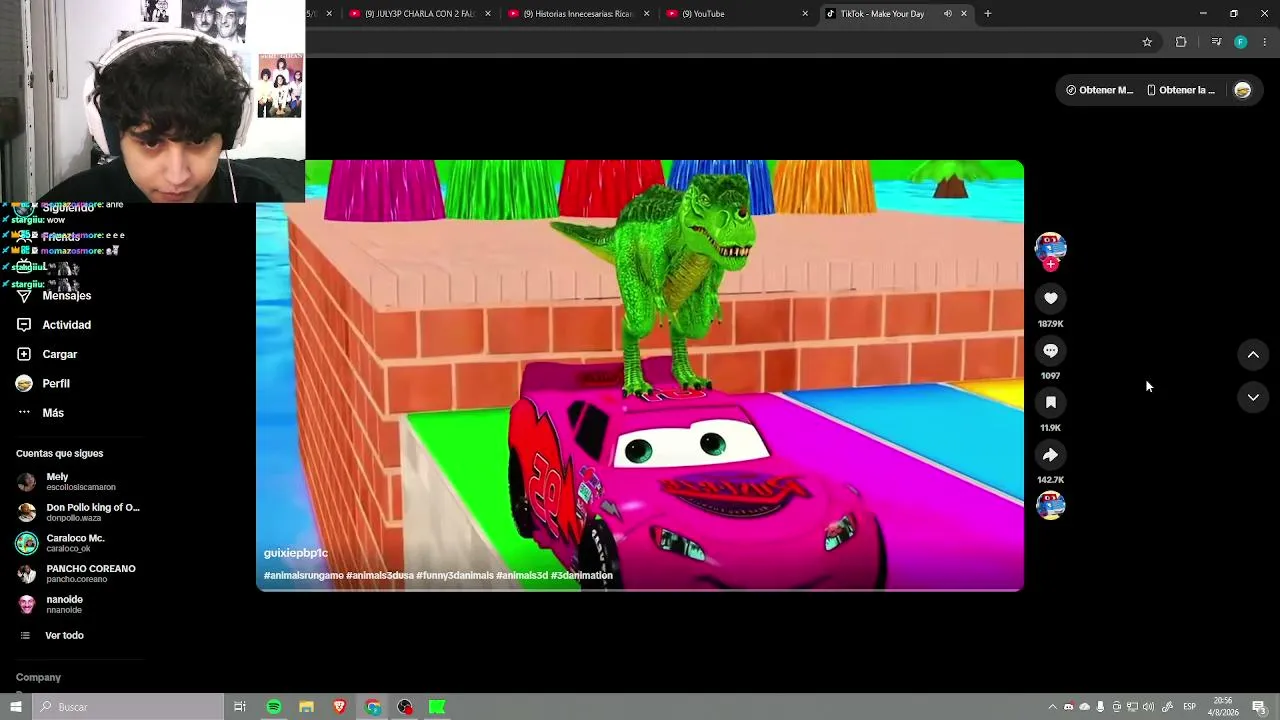Open the TikTok profile avatar at top right
Image resolution: width=1280 pixels, height=720 pixels.
tap(1242, 90)
